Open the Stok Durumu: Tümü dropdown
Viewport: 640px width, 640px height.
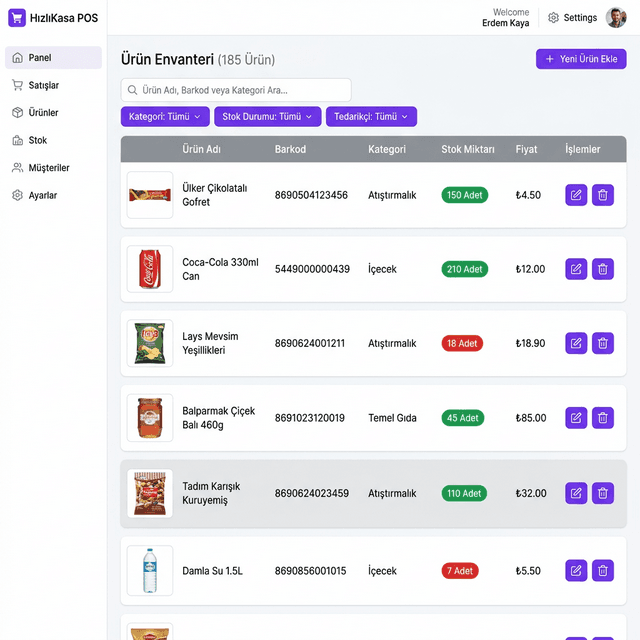(x=267, y=117)
